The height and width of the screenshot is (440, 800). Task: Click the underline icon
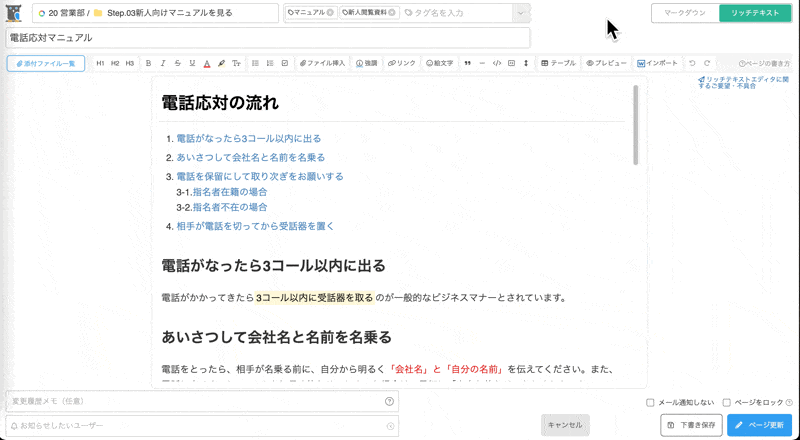[192, 63]
